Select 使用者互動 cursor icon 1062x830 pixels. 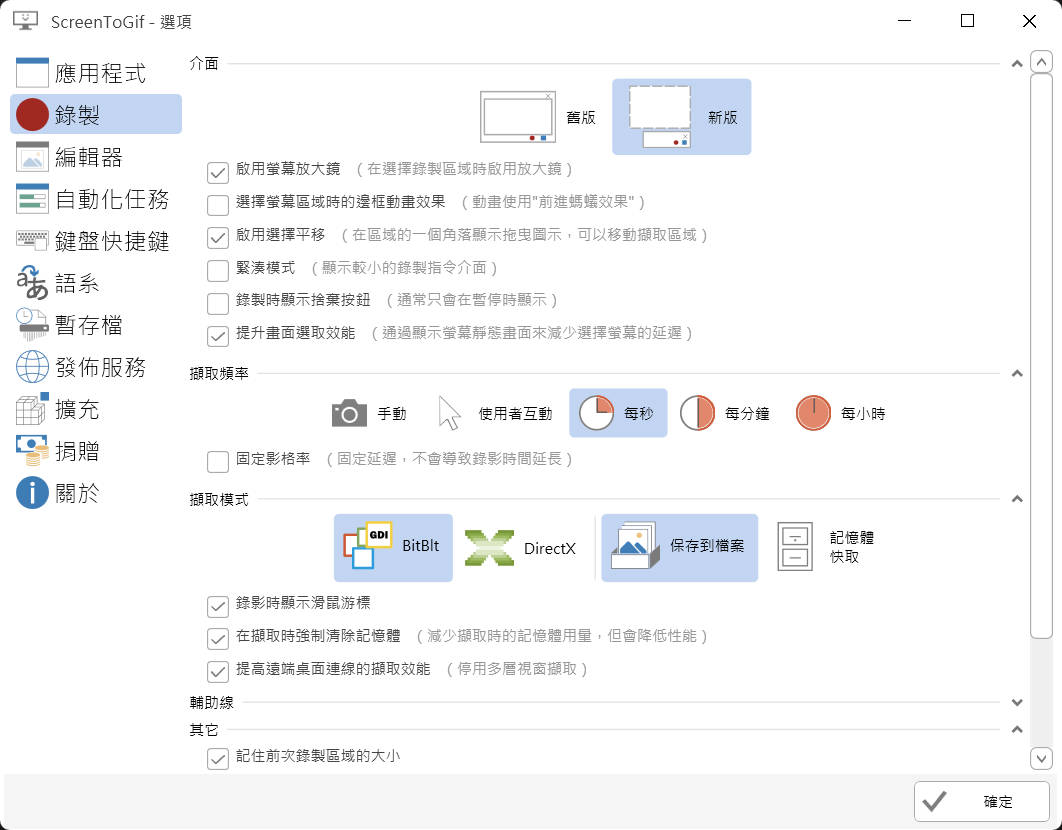449,413
